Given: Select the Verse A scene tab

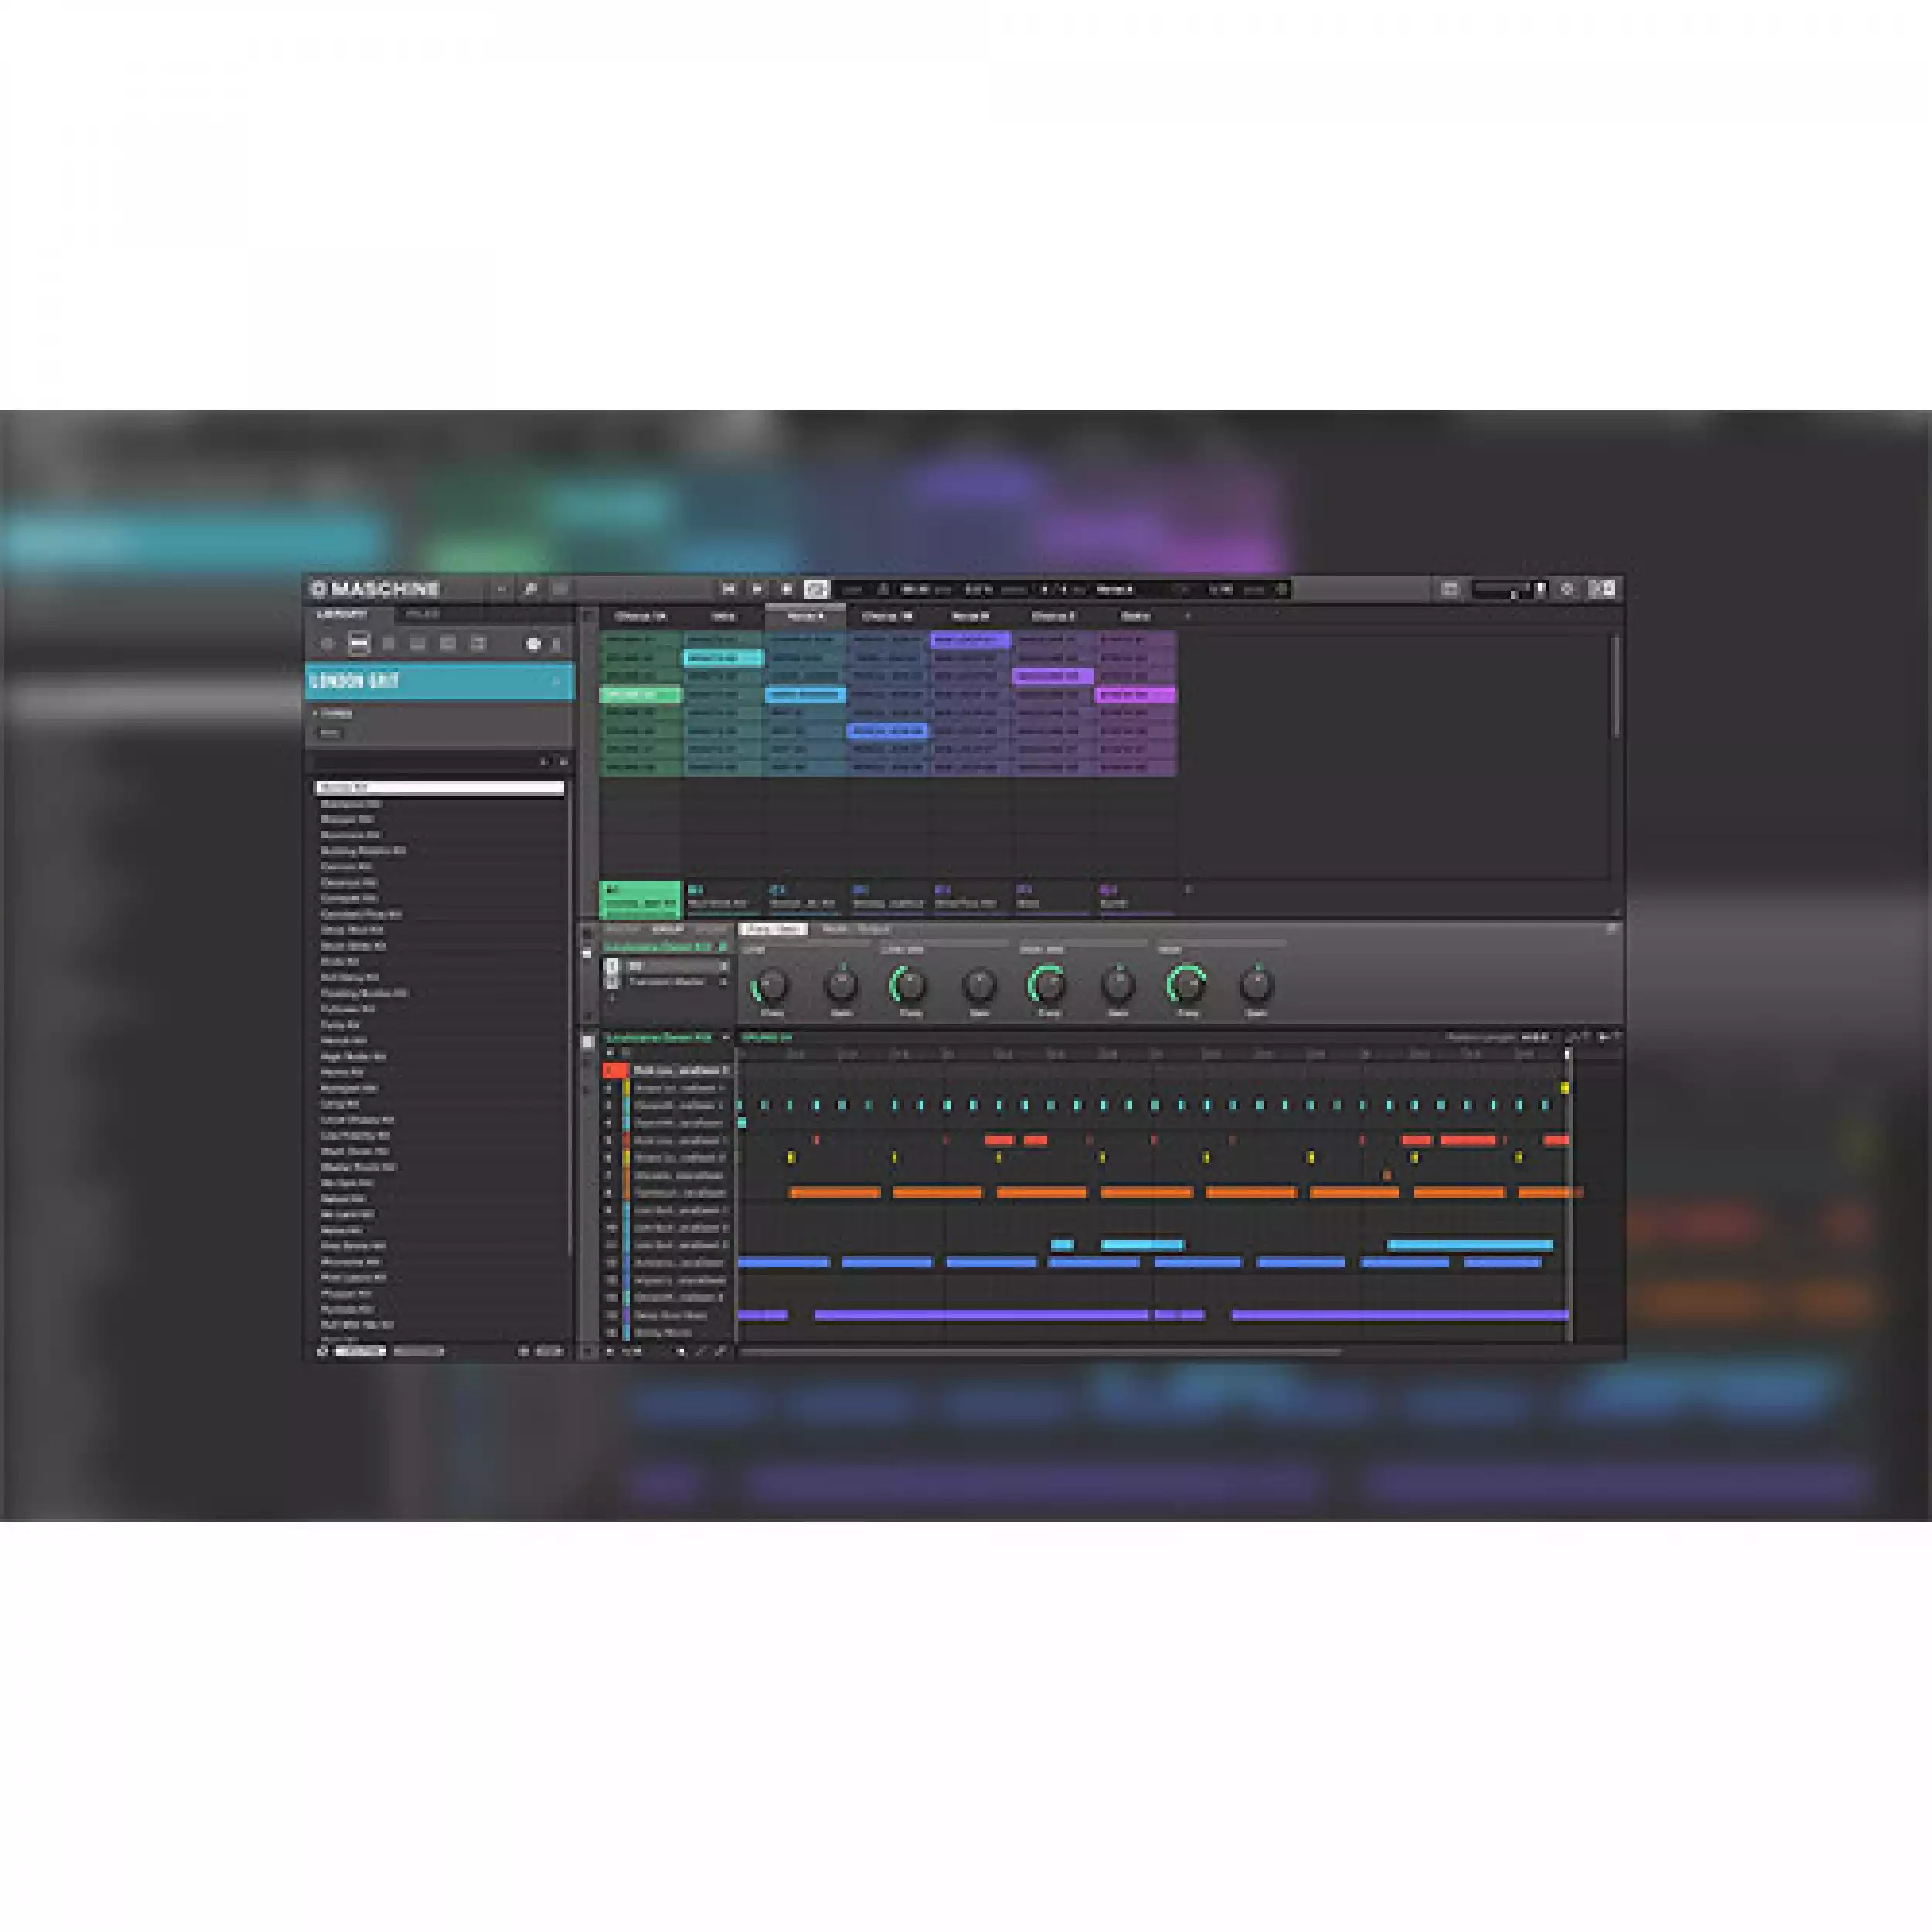Looking at the screenshot, I should pos(805,616).
